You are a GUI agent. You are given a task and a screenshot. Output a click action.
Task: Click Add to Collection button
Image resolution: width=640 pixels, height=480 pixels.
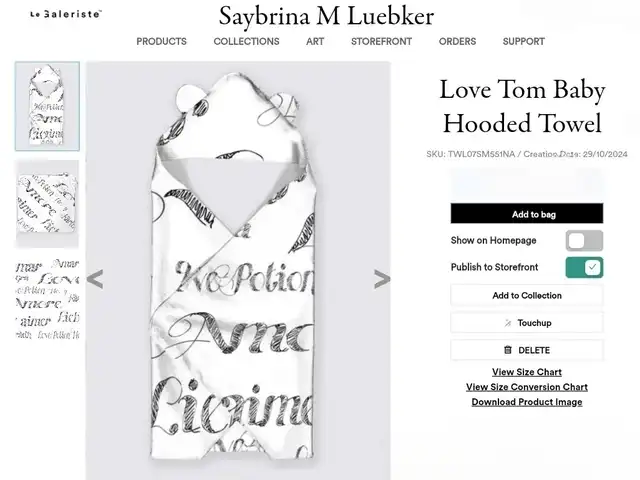(x=527, y=296)
